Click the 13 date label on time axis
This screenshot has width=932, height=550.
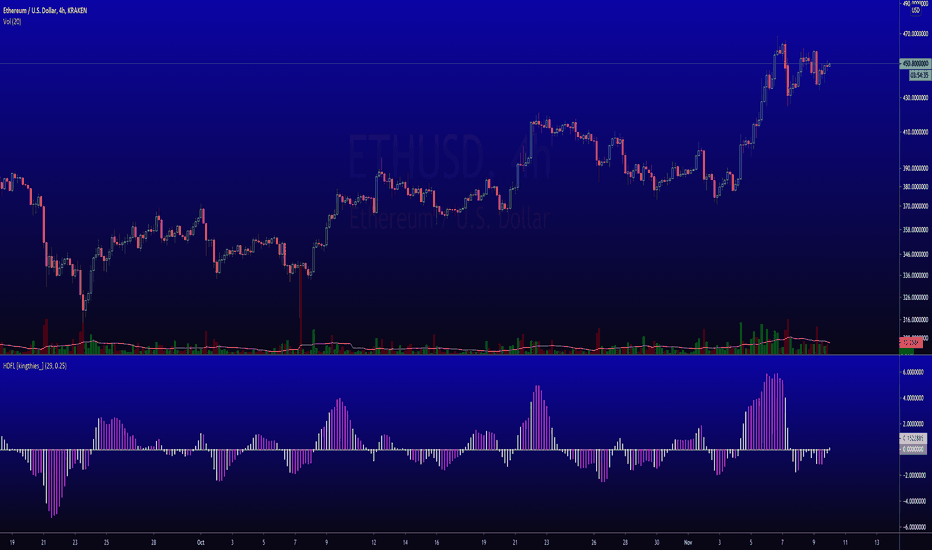pos(877,542)
